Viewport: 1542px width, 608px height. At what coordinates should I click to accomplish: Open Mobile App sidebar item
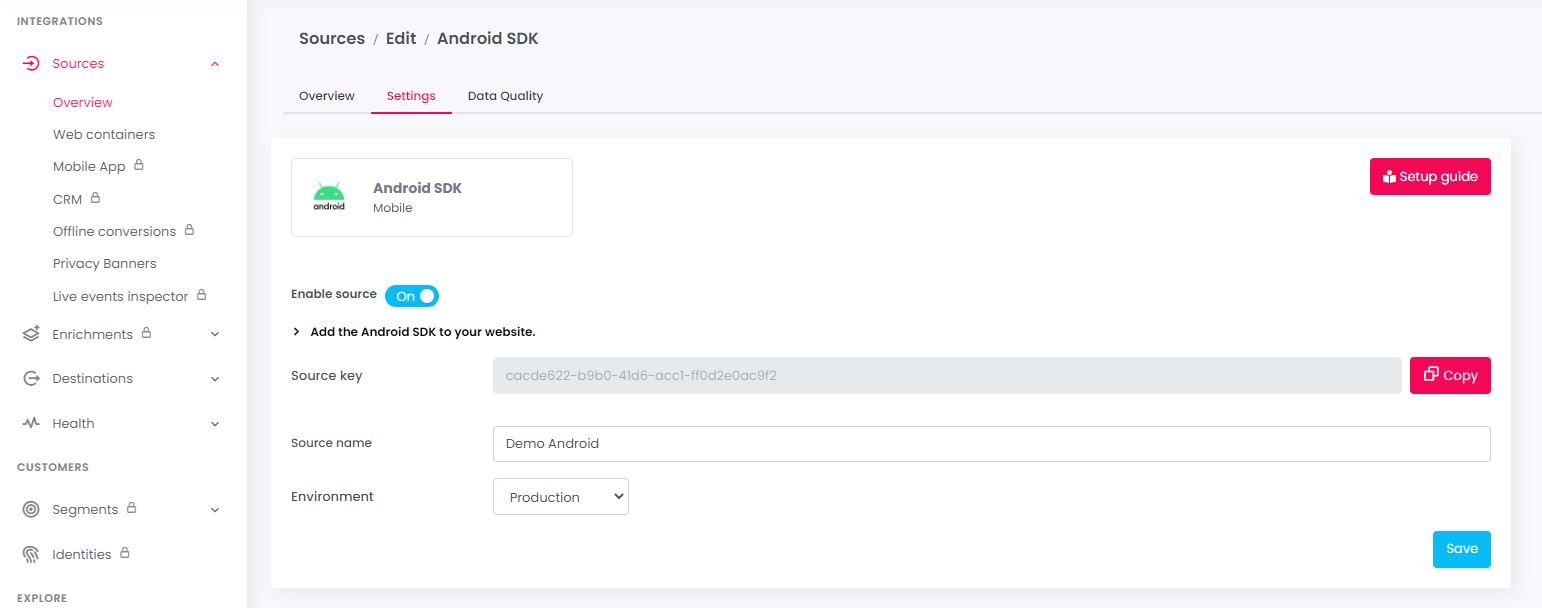click(89, 166)
